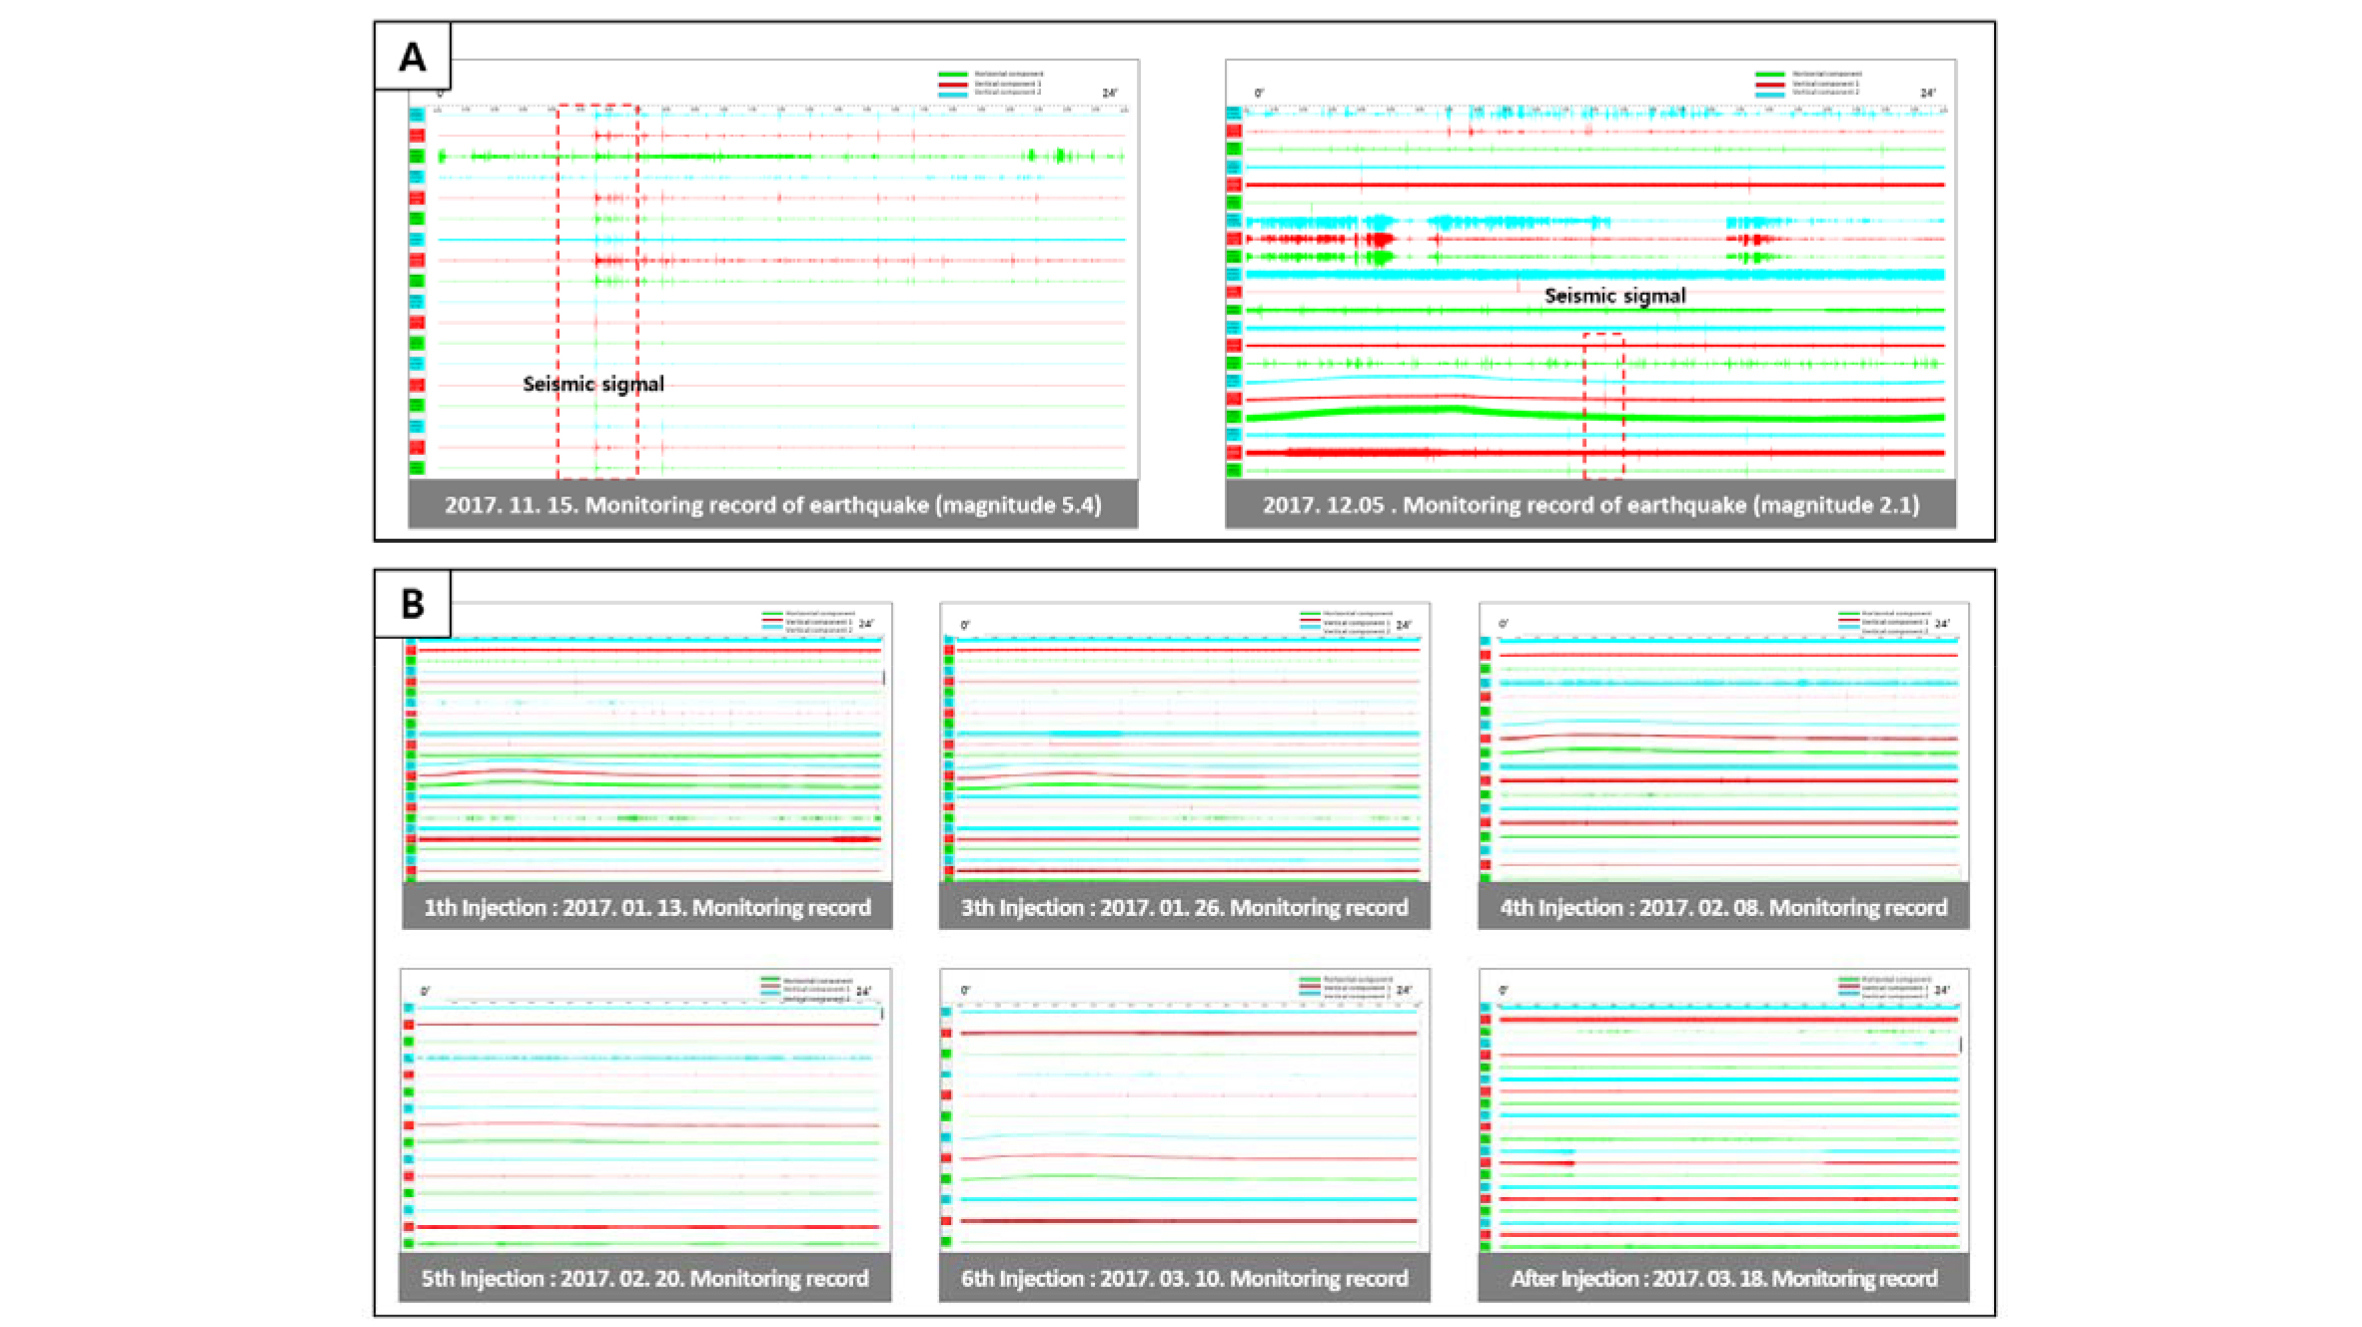Click the magnitude 5.4 earthquake caption bar

pos(772,504)
